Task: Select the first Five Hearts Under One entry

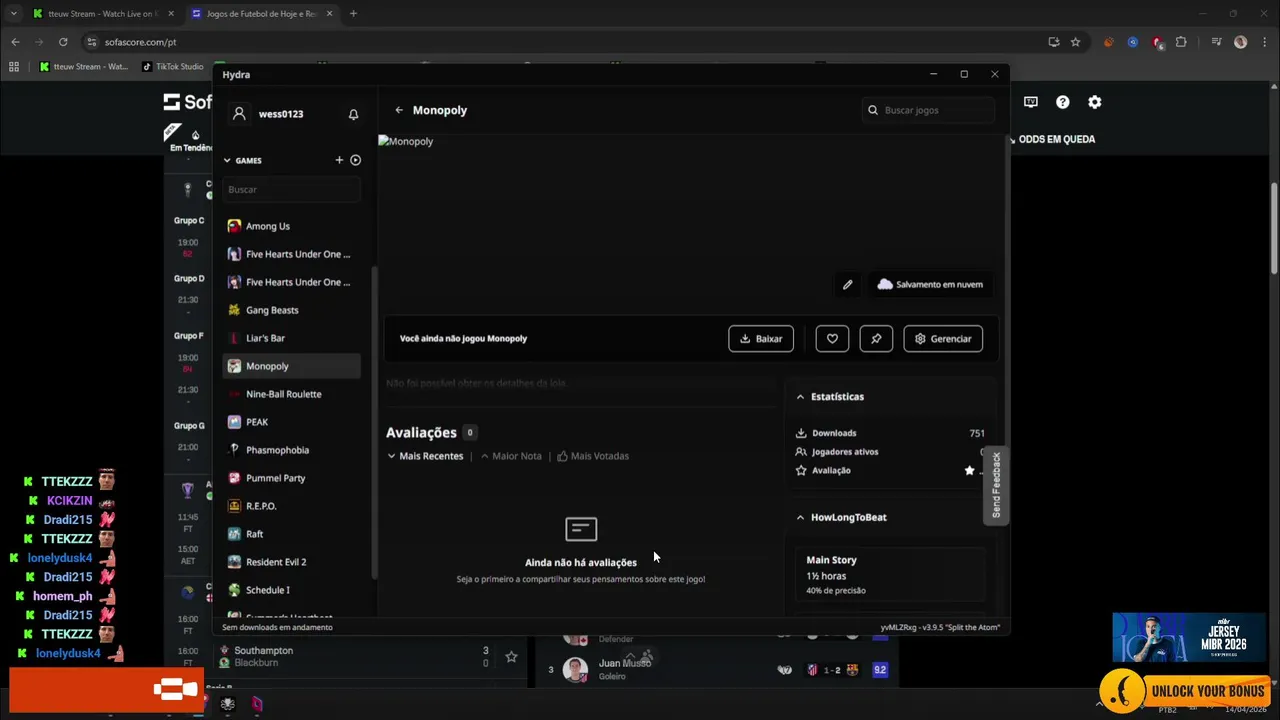Action: pyautogui.click(x=291, y=254)
